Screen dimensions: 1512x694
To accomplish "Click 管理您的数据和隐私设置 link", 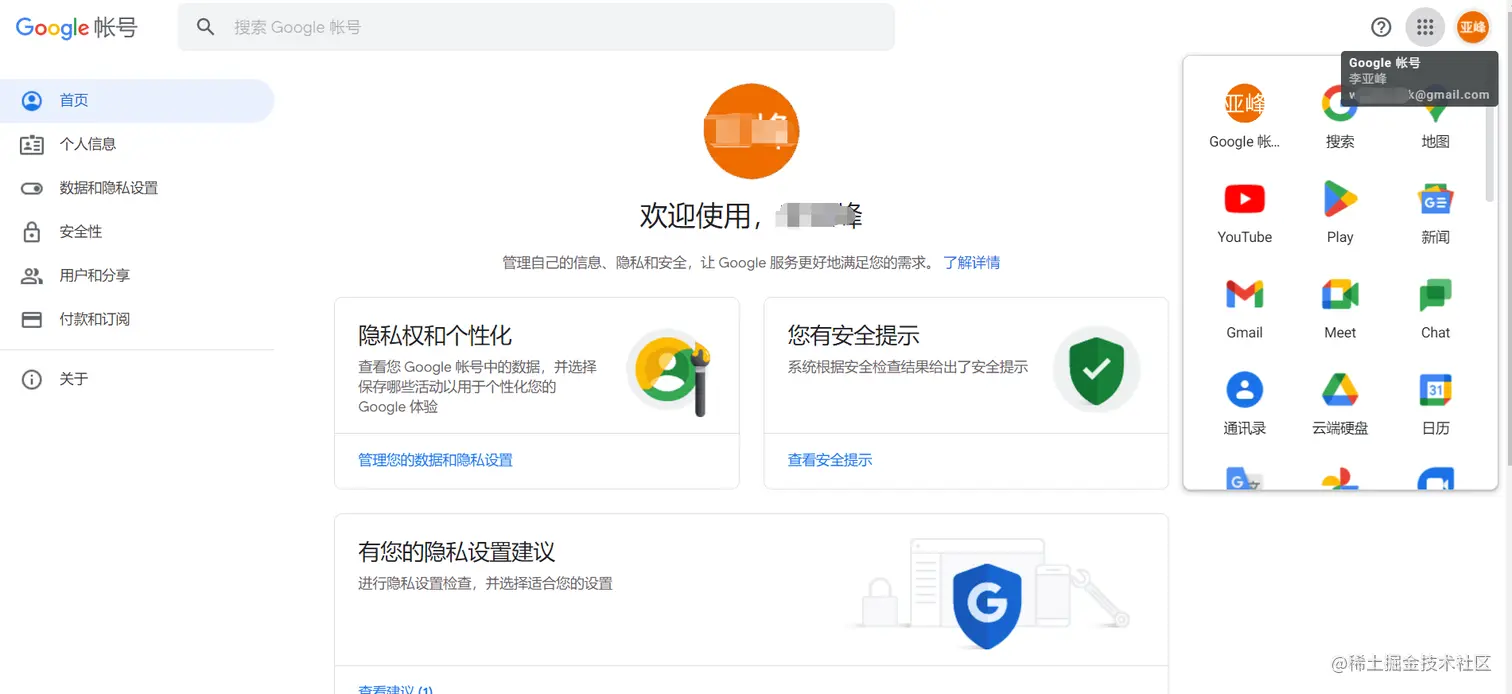I will (435, 460).
